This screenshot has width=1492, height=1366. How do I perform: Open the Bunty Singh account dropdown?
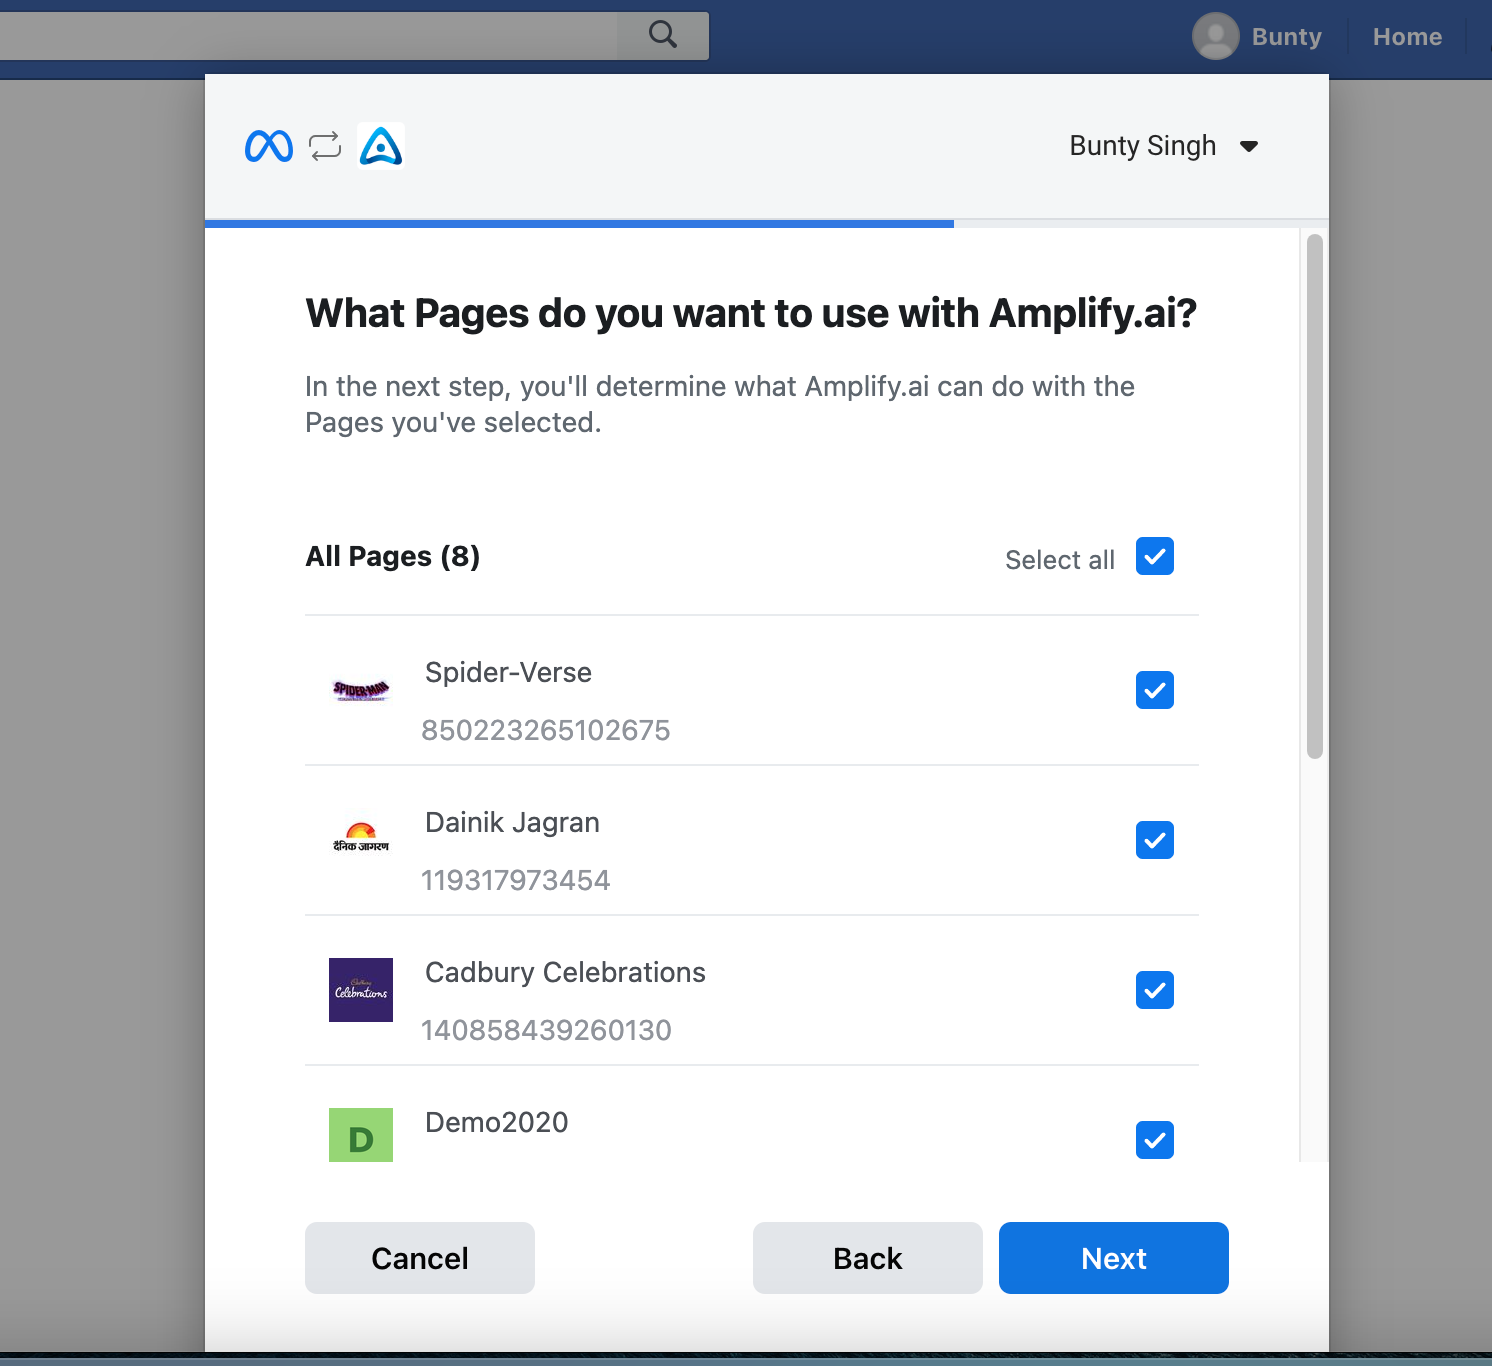(1164, 146)
